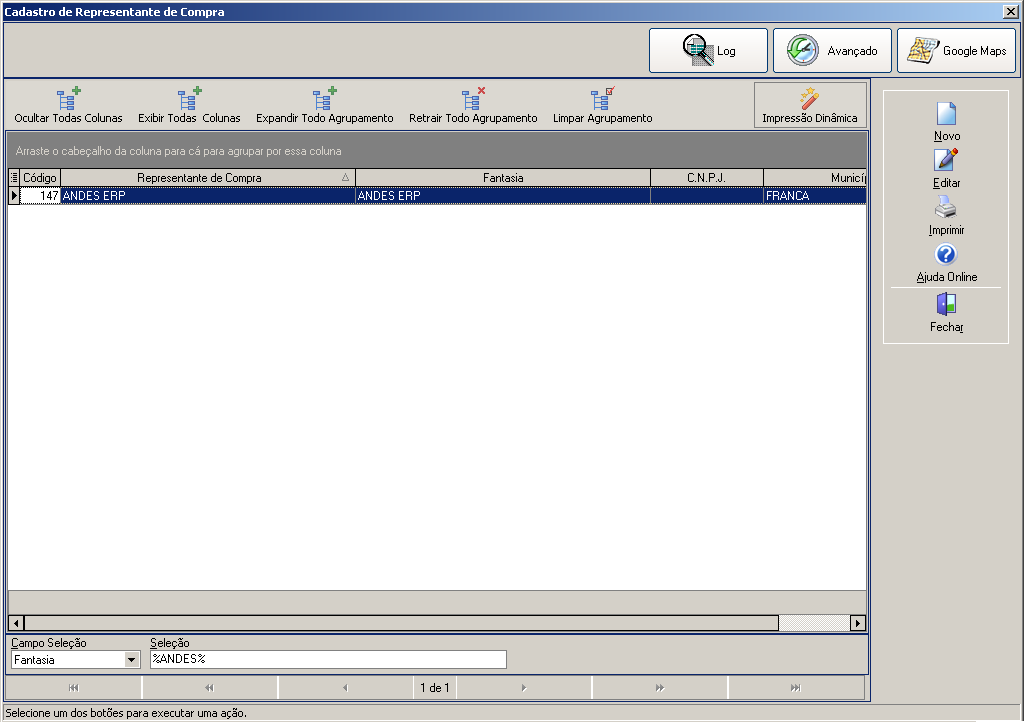Click the Código column header
The width and height of the screenshot is (1027, 722).
[x=40, y=178]
